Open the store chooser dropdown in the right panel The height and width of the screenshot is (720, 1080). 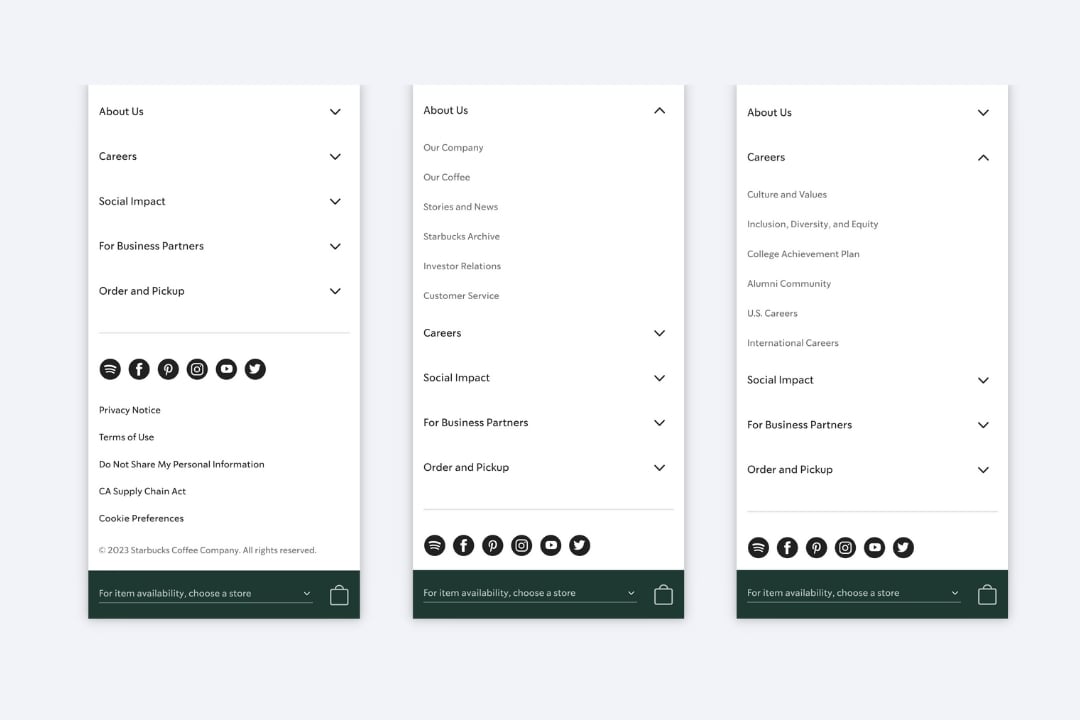pyautogui.click(x=853, y=593)
